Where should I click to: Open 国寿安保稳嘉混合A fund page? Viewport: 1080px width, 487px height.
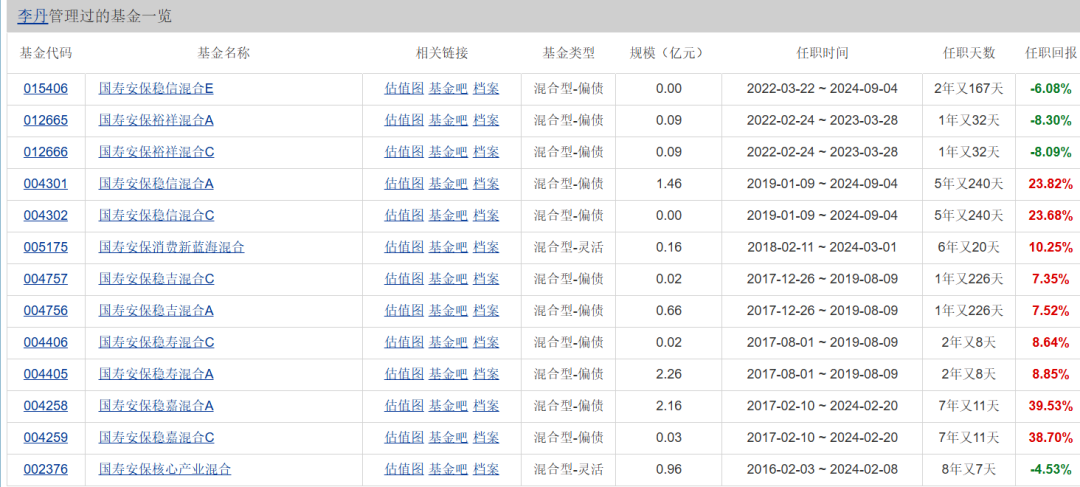[x=156, y=405]
